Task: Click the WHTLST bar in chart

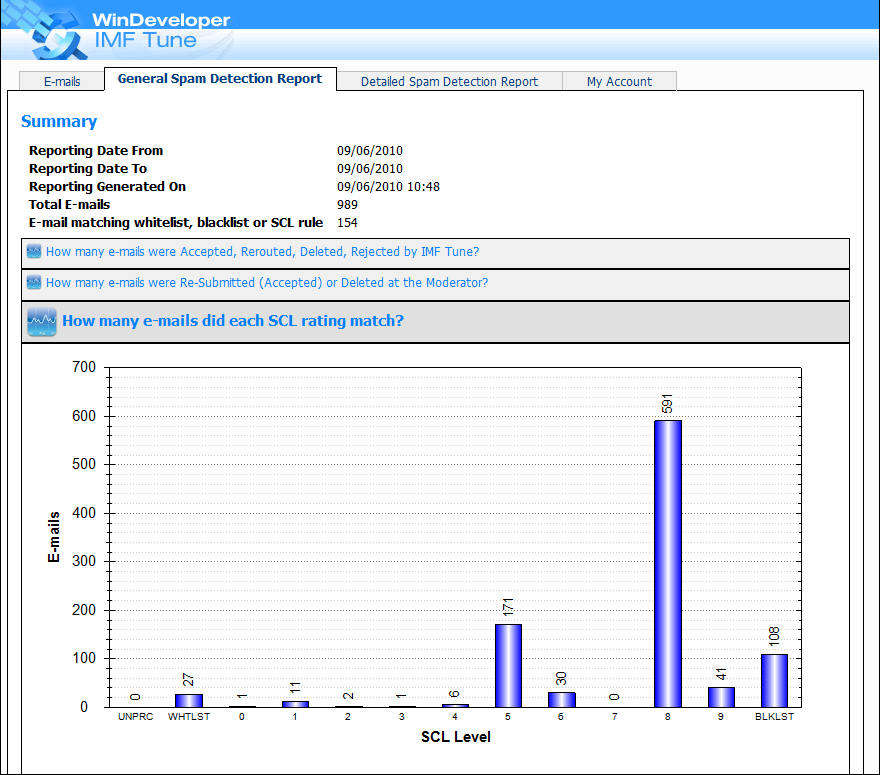Action: 189,700
